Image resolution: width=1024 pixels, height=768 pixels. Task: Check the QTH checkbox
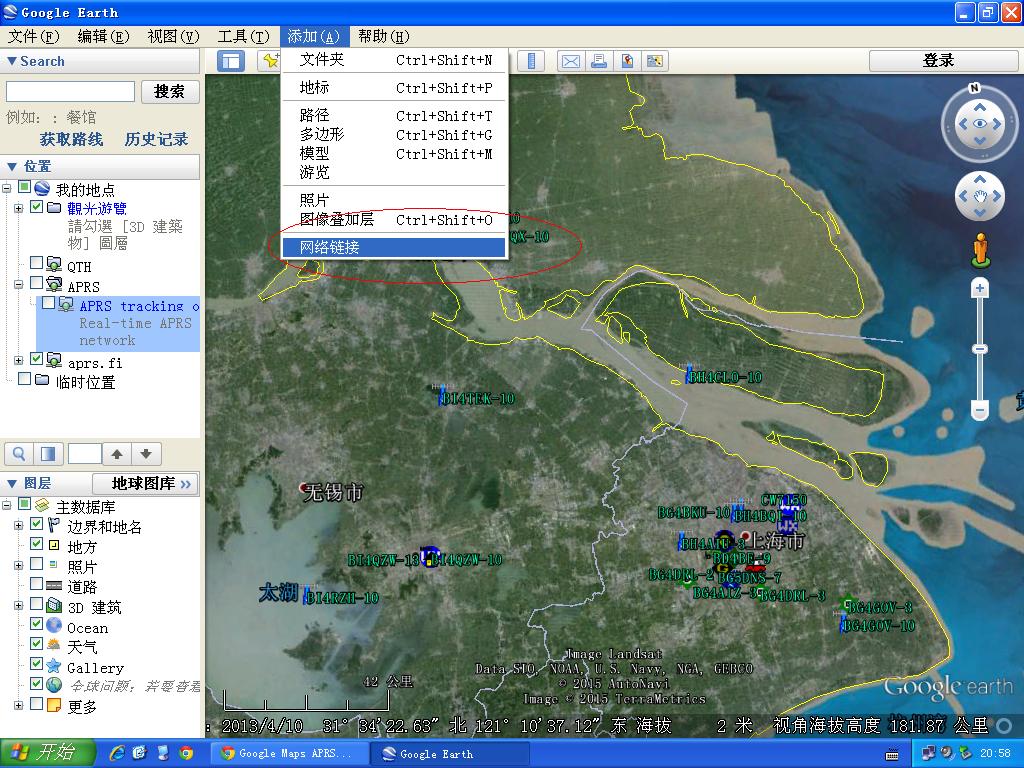tap(37, 263)
